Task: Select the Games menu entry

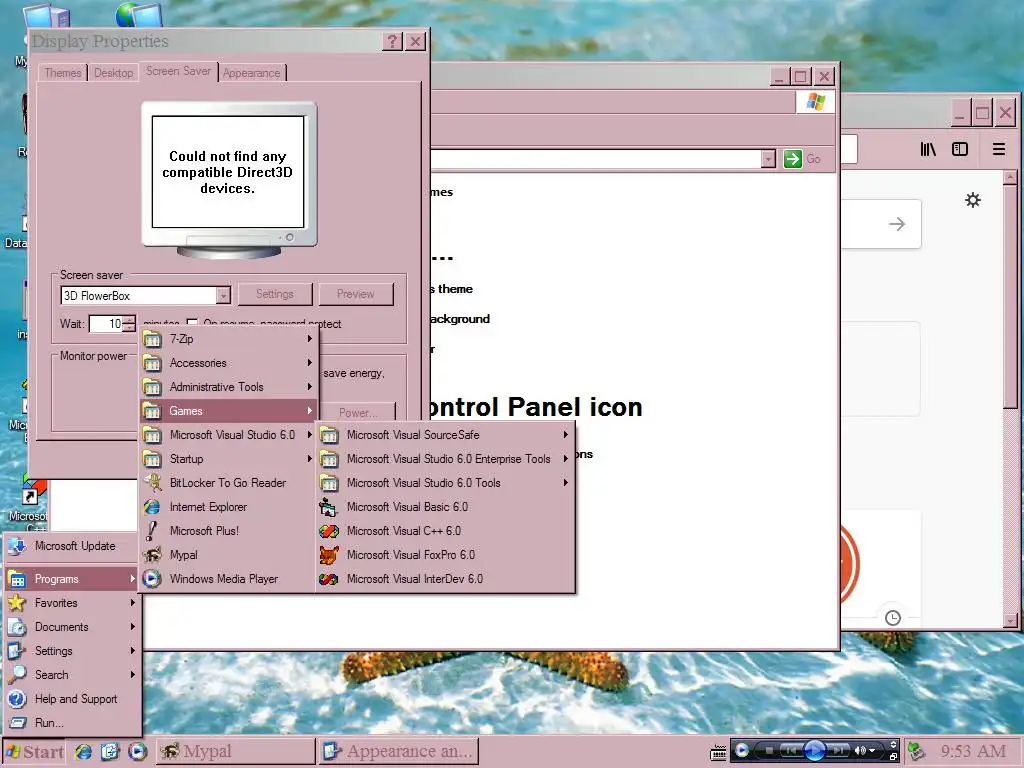Action: coord(228,411)
